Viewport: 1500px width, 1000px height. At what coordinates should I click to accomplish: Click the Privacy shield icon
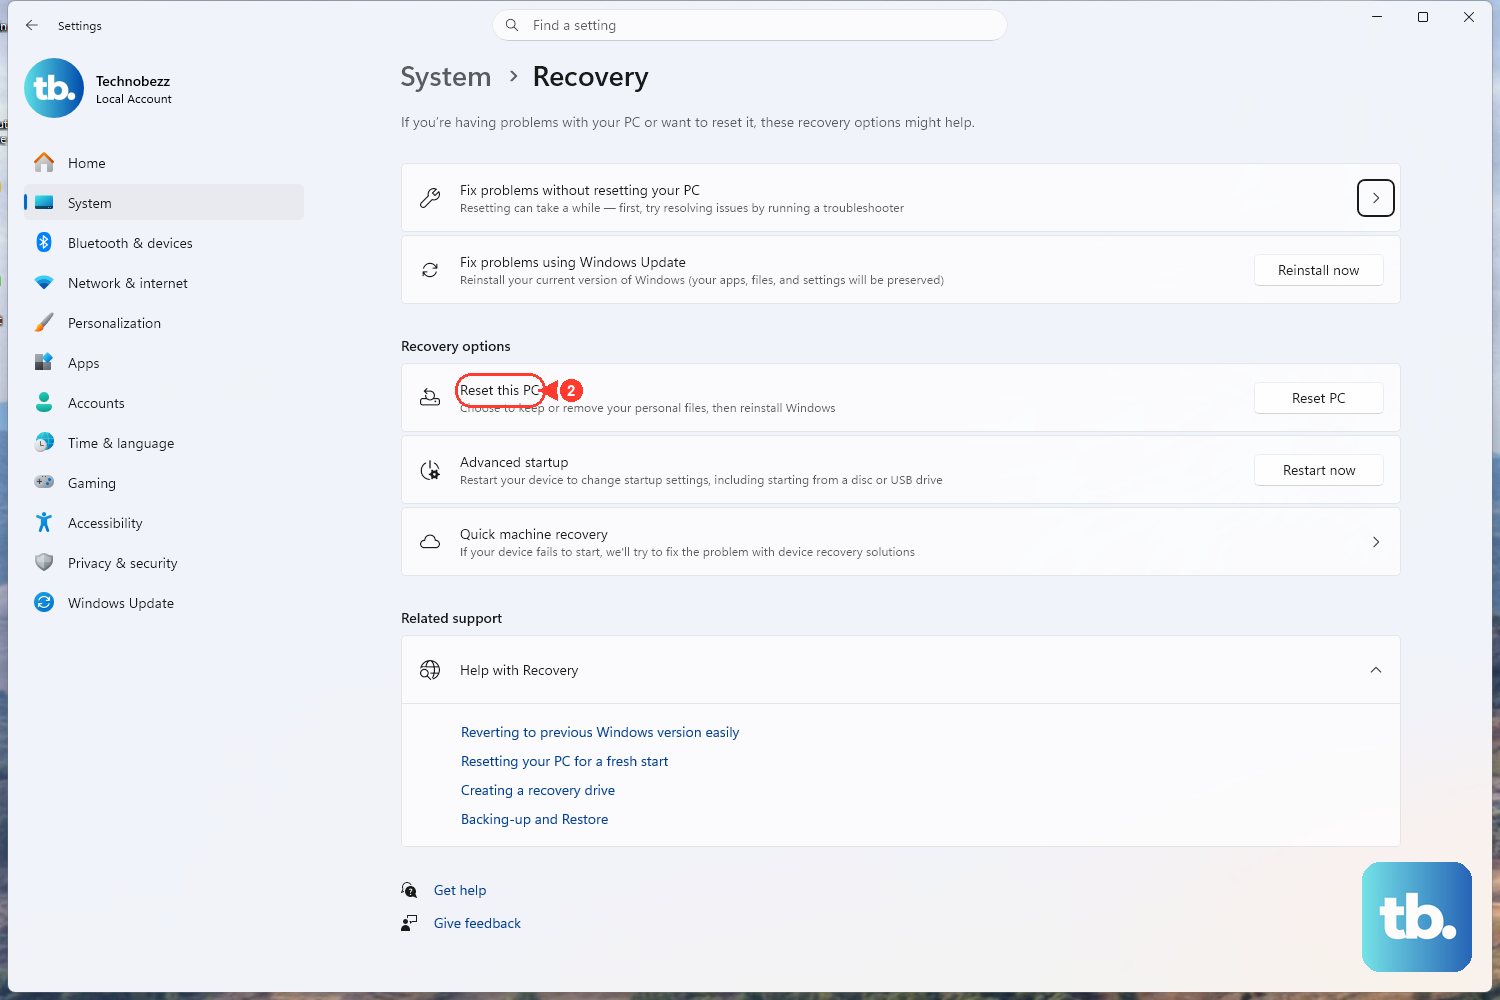click(x=44, y=562)
